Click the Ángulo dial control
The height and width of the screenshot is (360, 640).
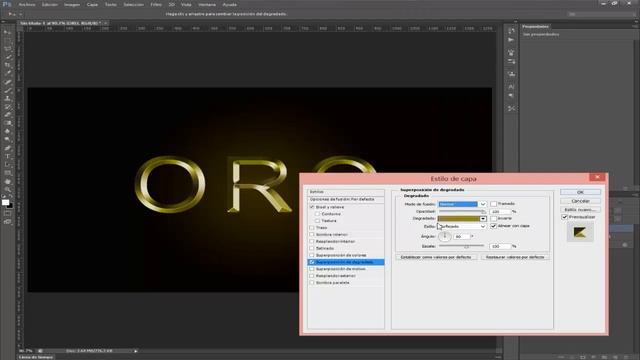pyautogui.click(x=444, y=236)
